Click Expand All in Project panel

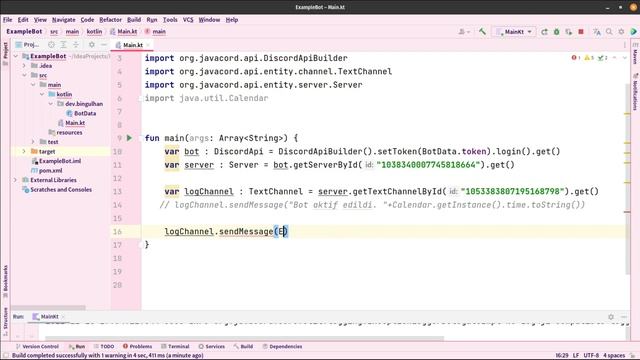coord(63,44)
